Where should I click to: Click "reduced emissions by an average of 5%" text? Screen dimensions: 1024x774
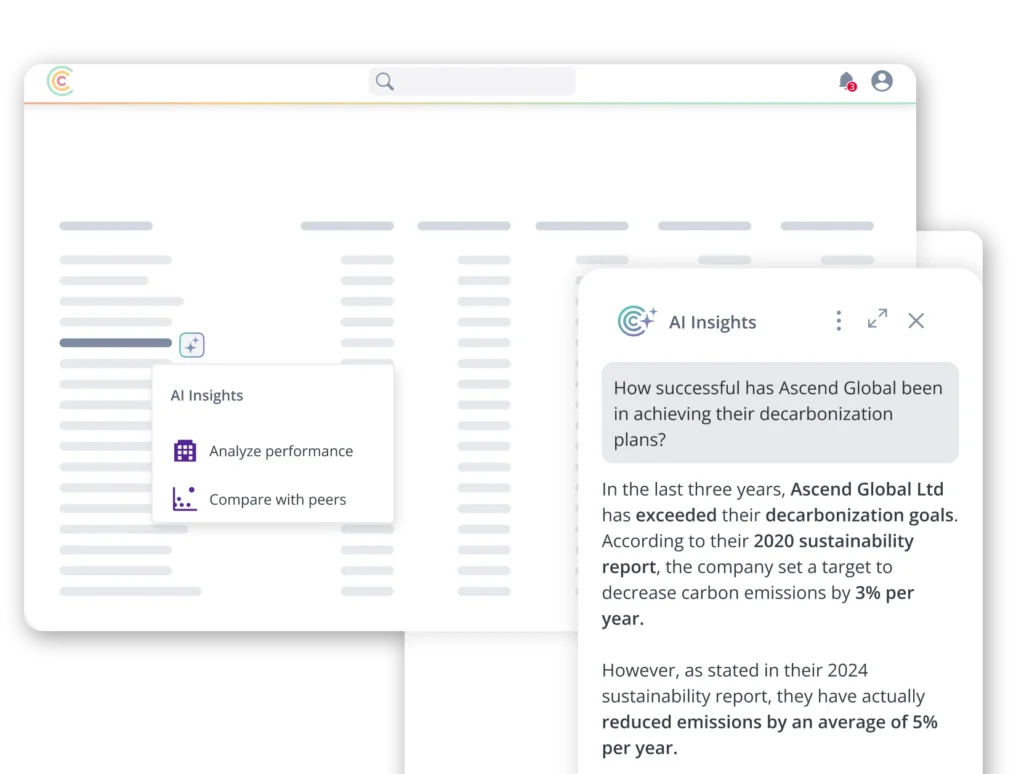click(x=769, y=722)
